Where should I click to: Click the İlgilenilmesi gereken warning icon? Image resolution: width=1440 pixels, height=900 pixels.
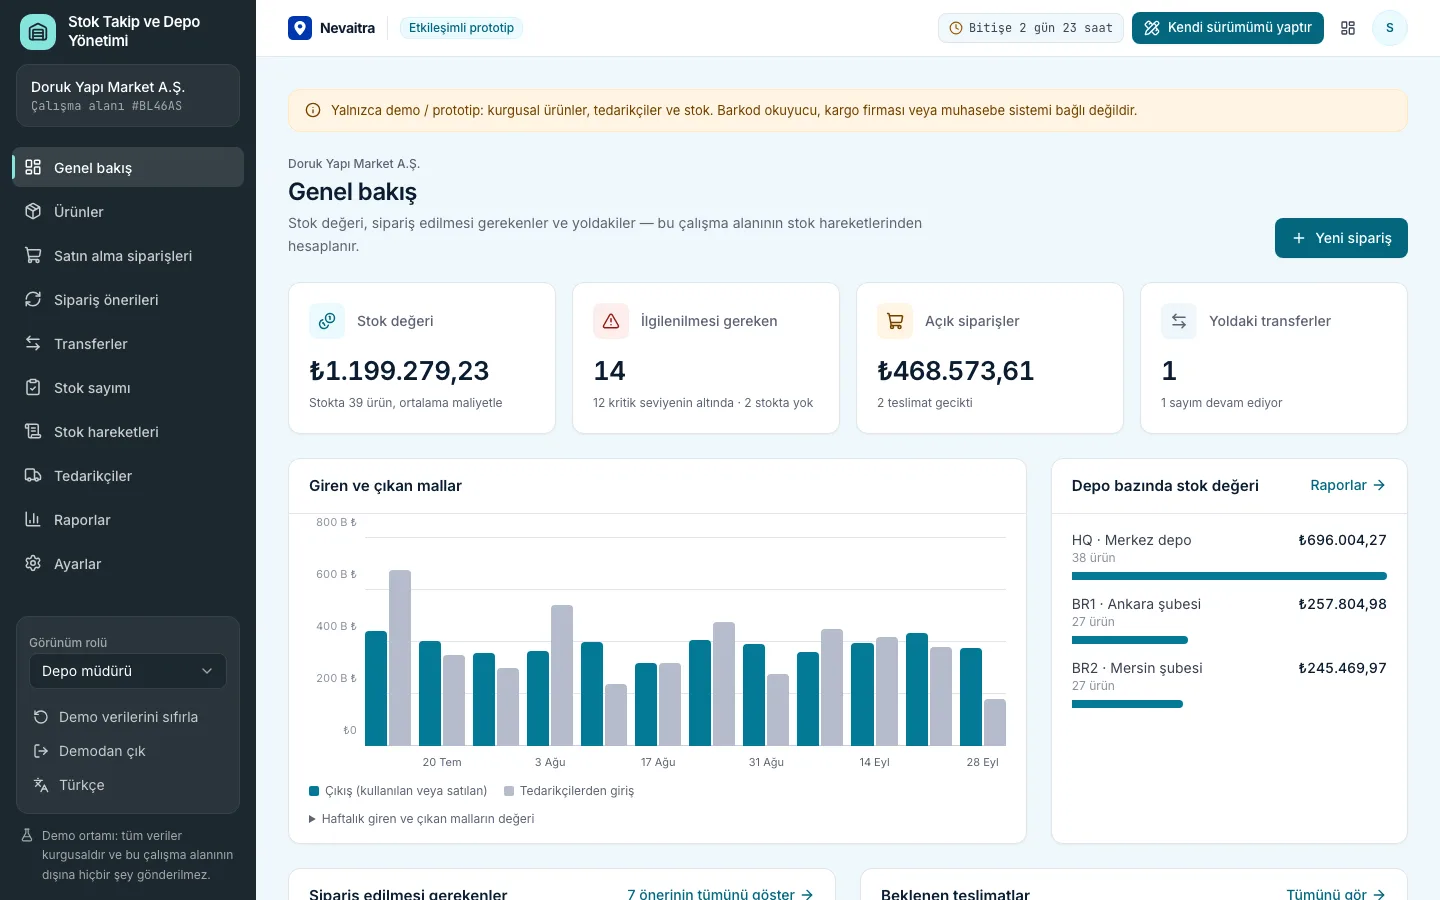[x=611, y=321]
